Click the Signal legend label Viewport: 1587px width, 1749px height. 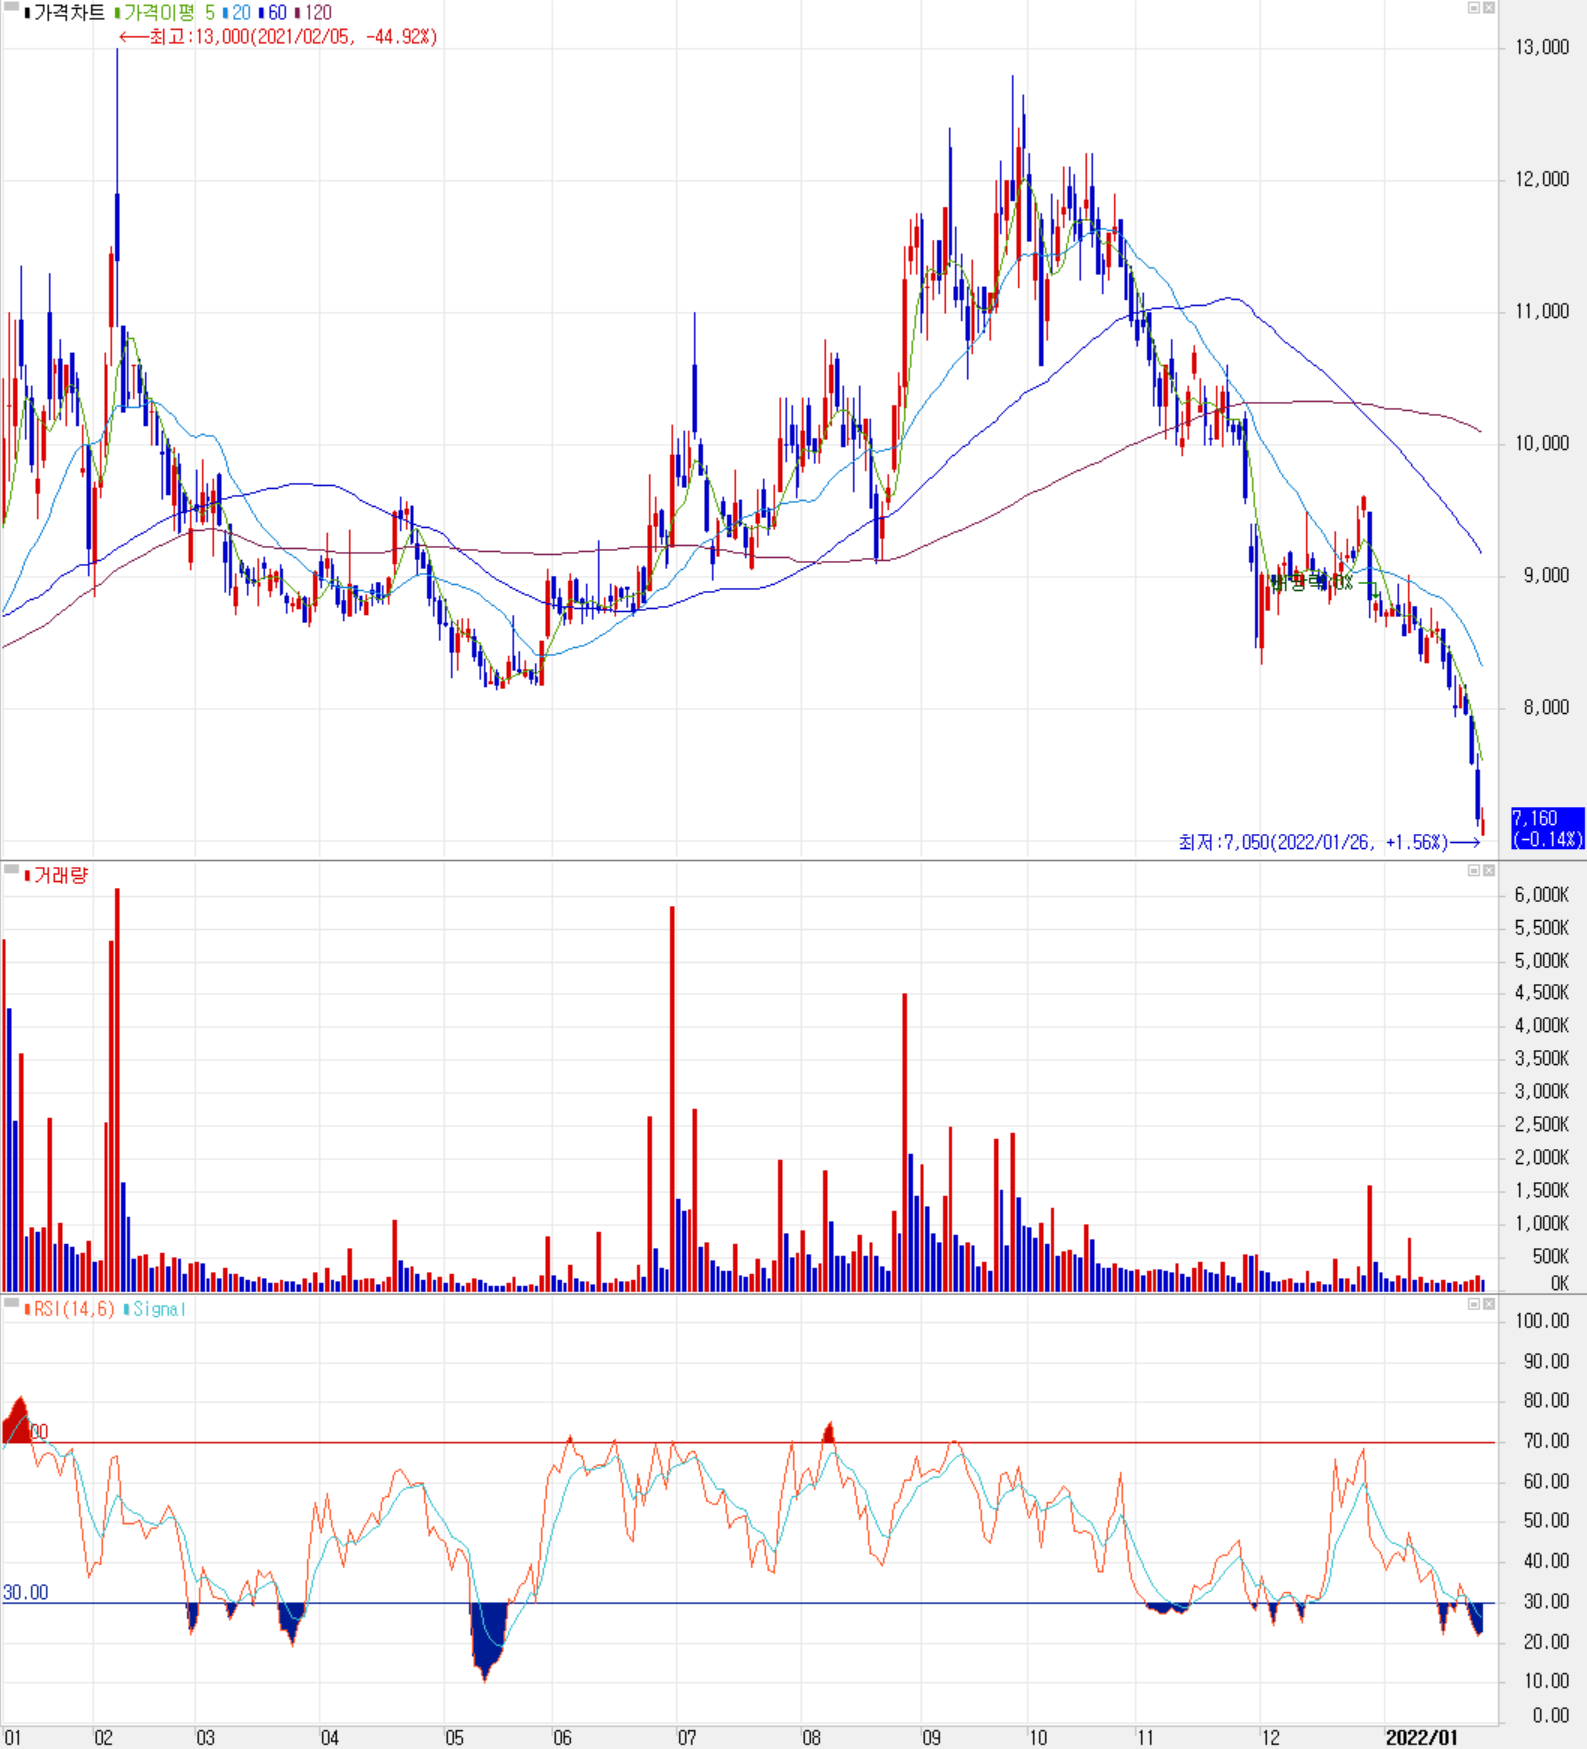pos(155,1309)
